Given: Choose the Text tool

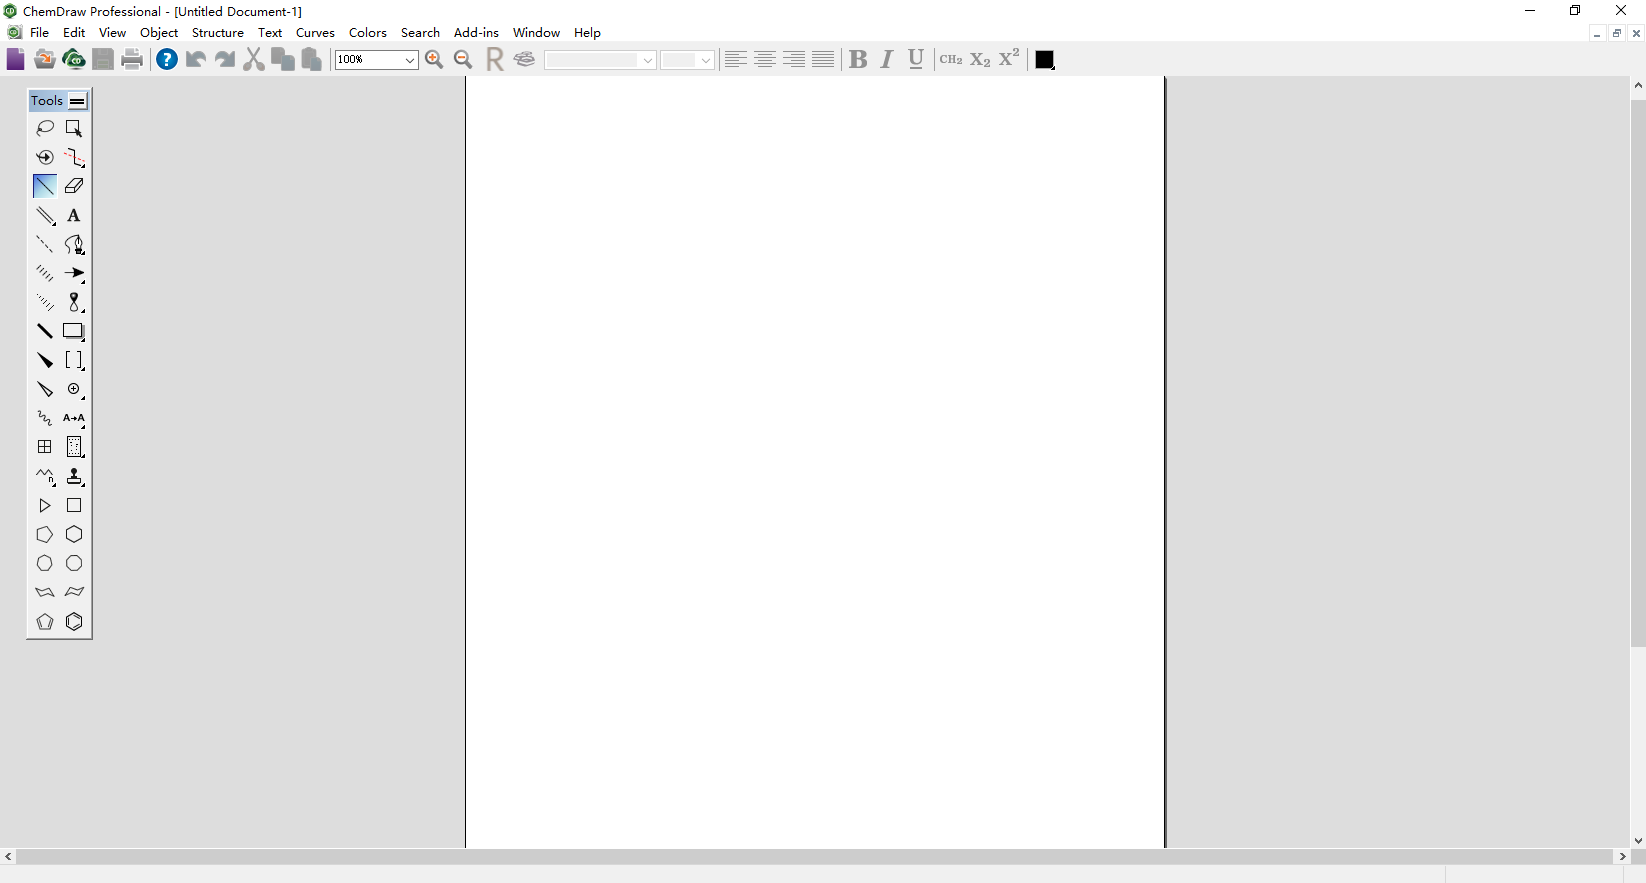Looking at the screenshot, I should tap(74, 215).
